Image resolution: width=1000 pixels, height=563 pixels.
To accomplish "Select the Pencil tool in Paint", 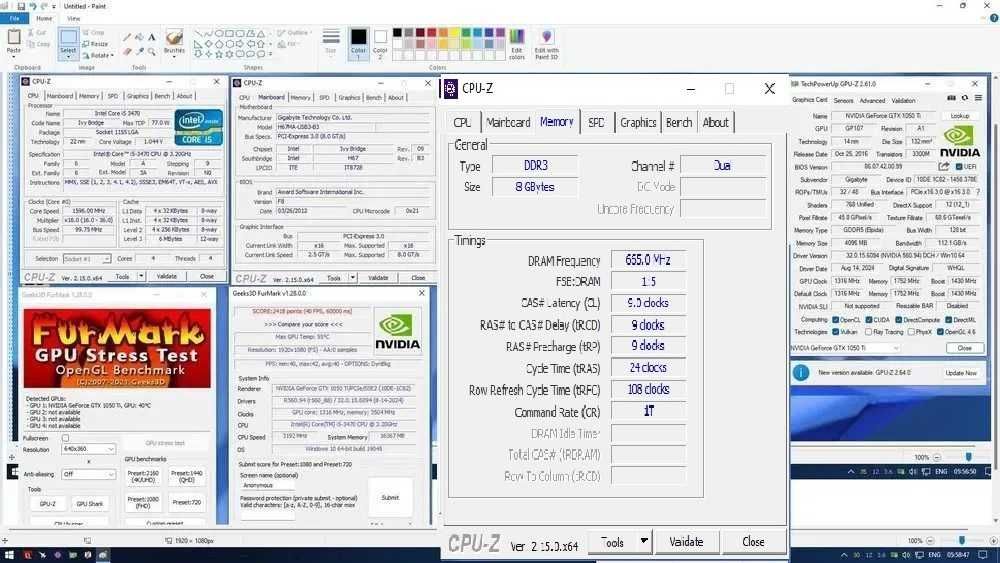I will coord(128,38).
